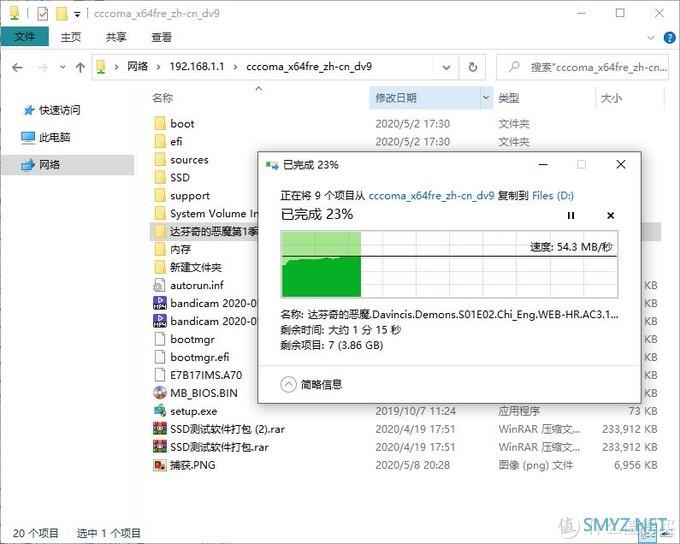Sort by the 类型 column header
Screen dimensions: 680x544
tap(509, 98)
